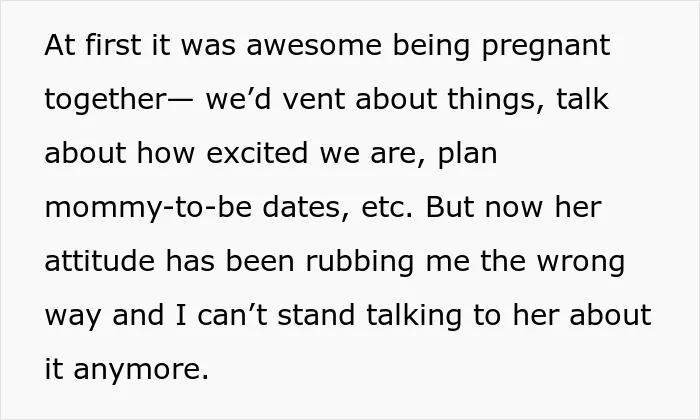Click the word "pregnant" in first line

tap(546, 47)
